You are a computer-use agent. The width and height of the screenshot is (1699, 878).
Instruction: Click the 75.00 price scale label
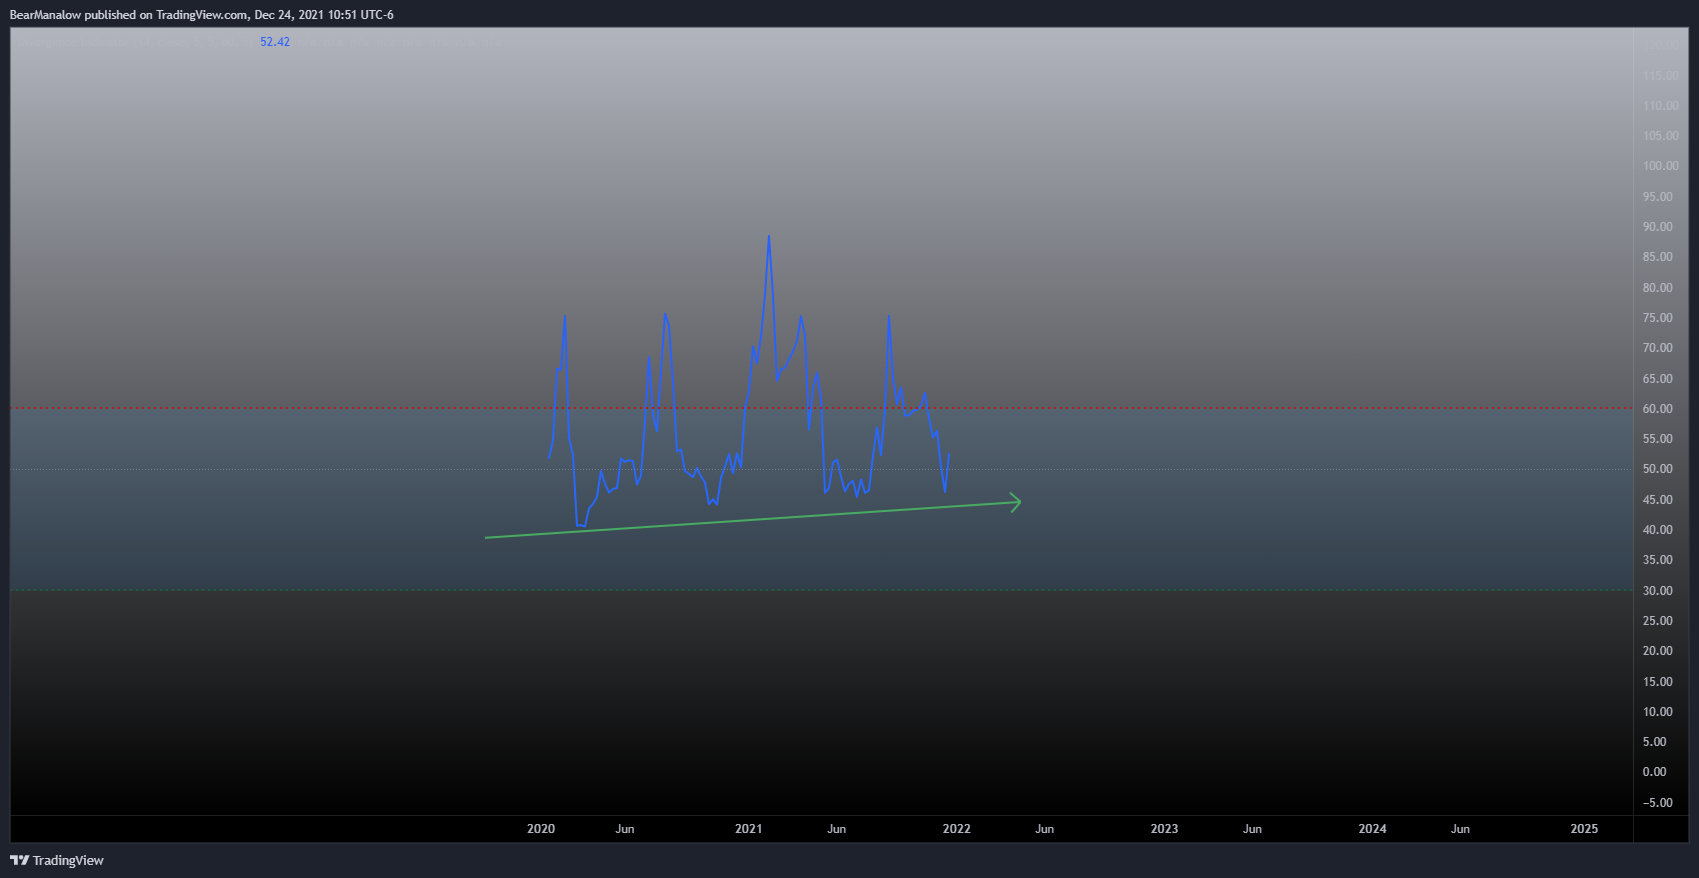coord(1658,318)
